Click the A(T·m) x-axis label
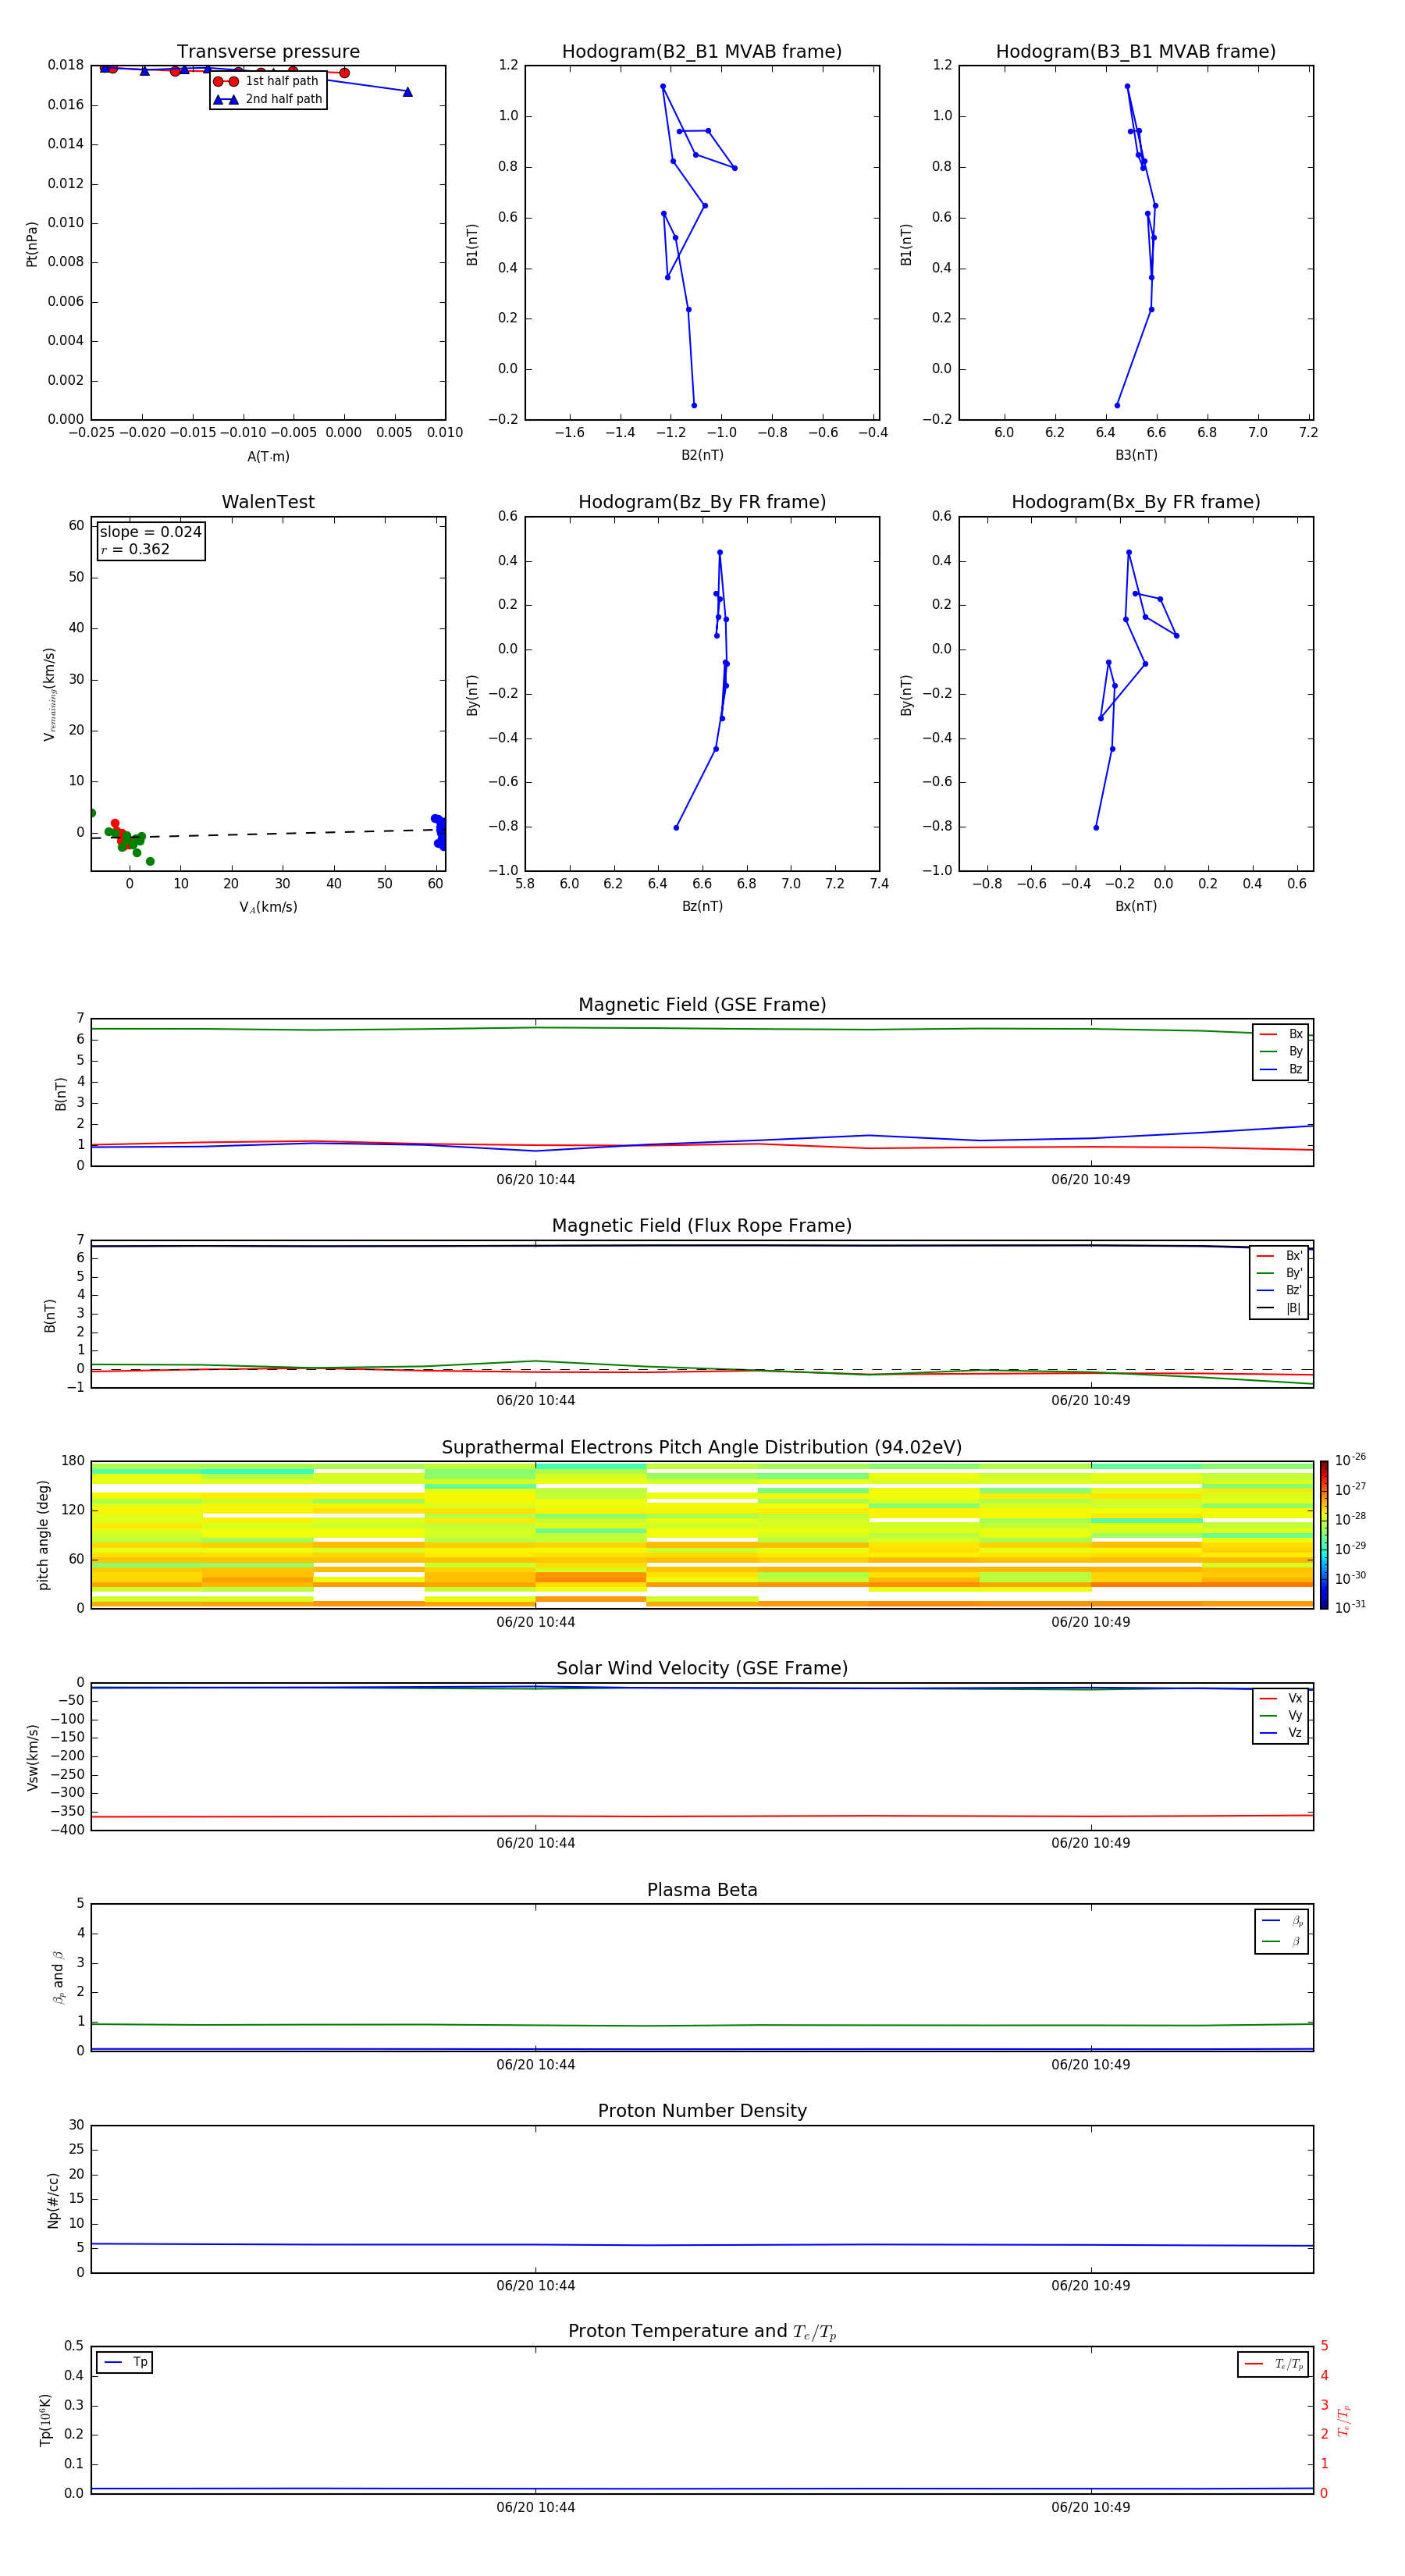The image size is (1405, 2576). pos(268,456)
